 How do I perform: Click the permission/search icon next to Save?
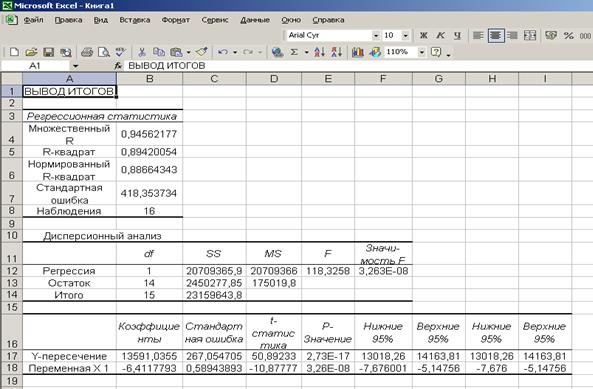pos(66,52)
